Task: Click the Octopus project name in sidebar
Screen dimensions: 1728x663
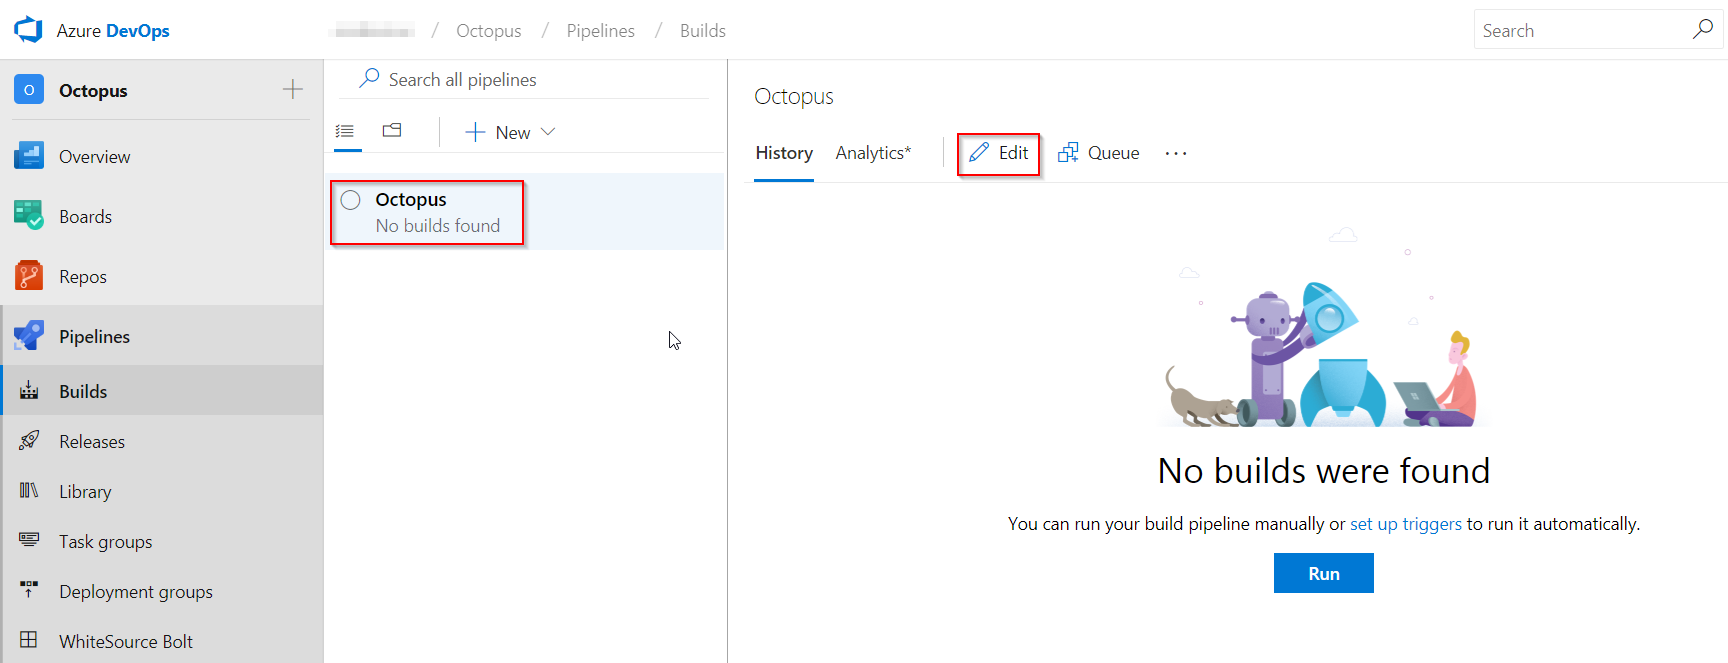Action: click(93, 91)
